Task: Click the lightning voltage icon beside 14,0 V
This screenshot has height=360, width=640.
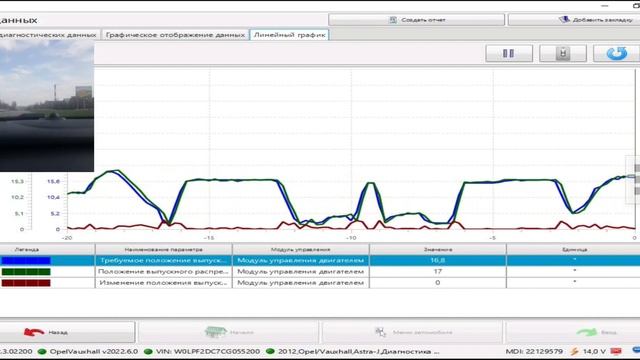Action: [x=575, y=351]
